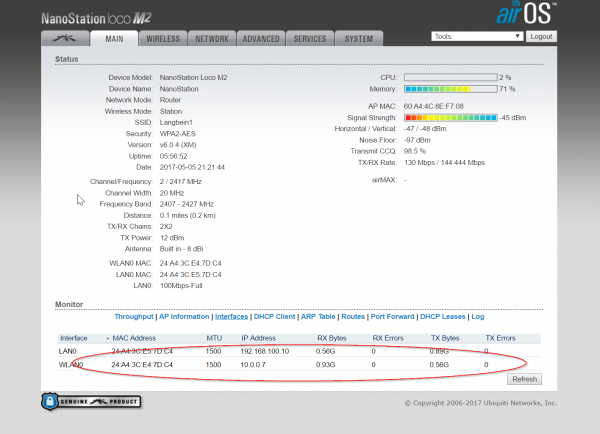Viewport: 600px width, 434px height.
Task: View AP Information link
Action: pos(186,316)
